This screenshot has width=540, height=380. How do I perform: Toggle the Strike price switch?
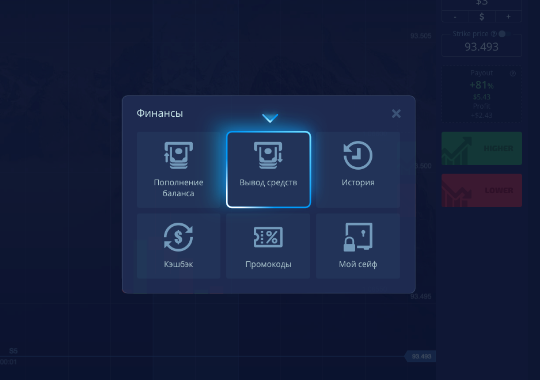(x=505, y=34)
